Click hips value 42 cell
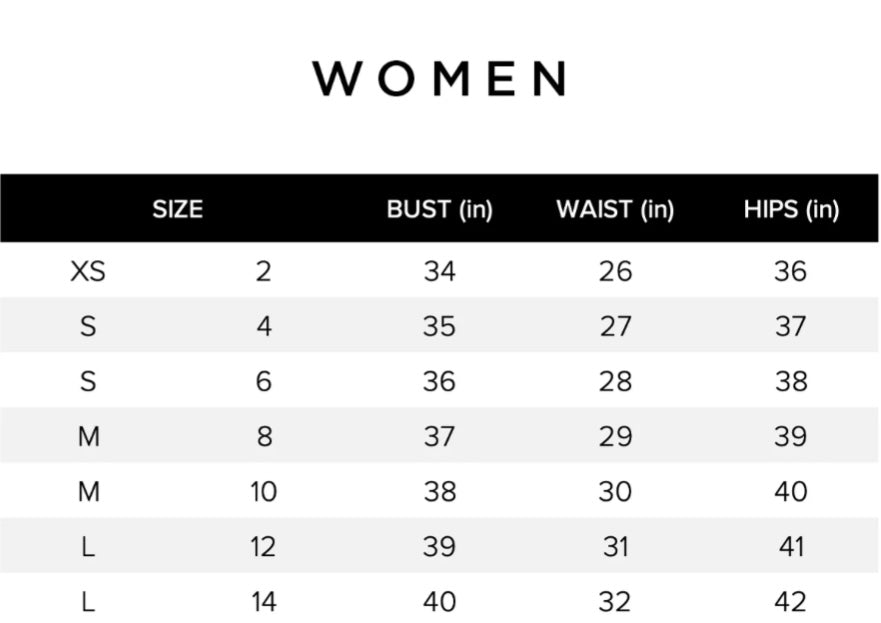Viewport: 881px width, 623px height. click(x=790, y=601)
